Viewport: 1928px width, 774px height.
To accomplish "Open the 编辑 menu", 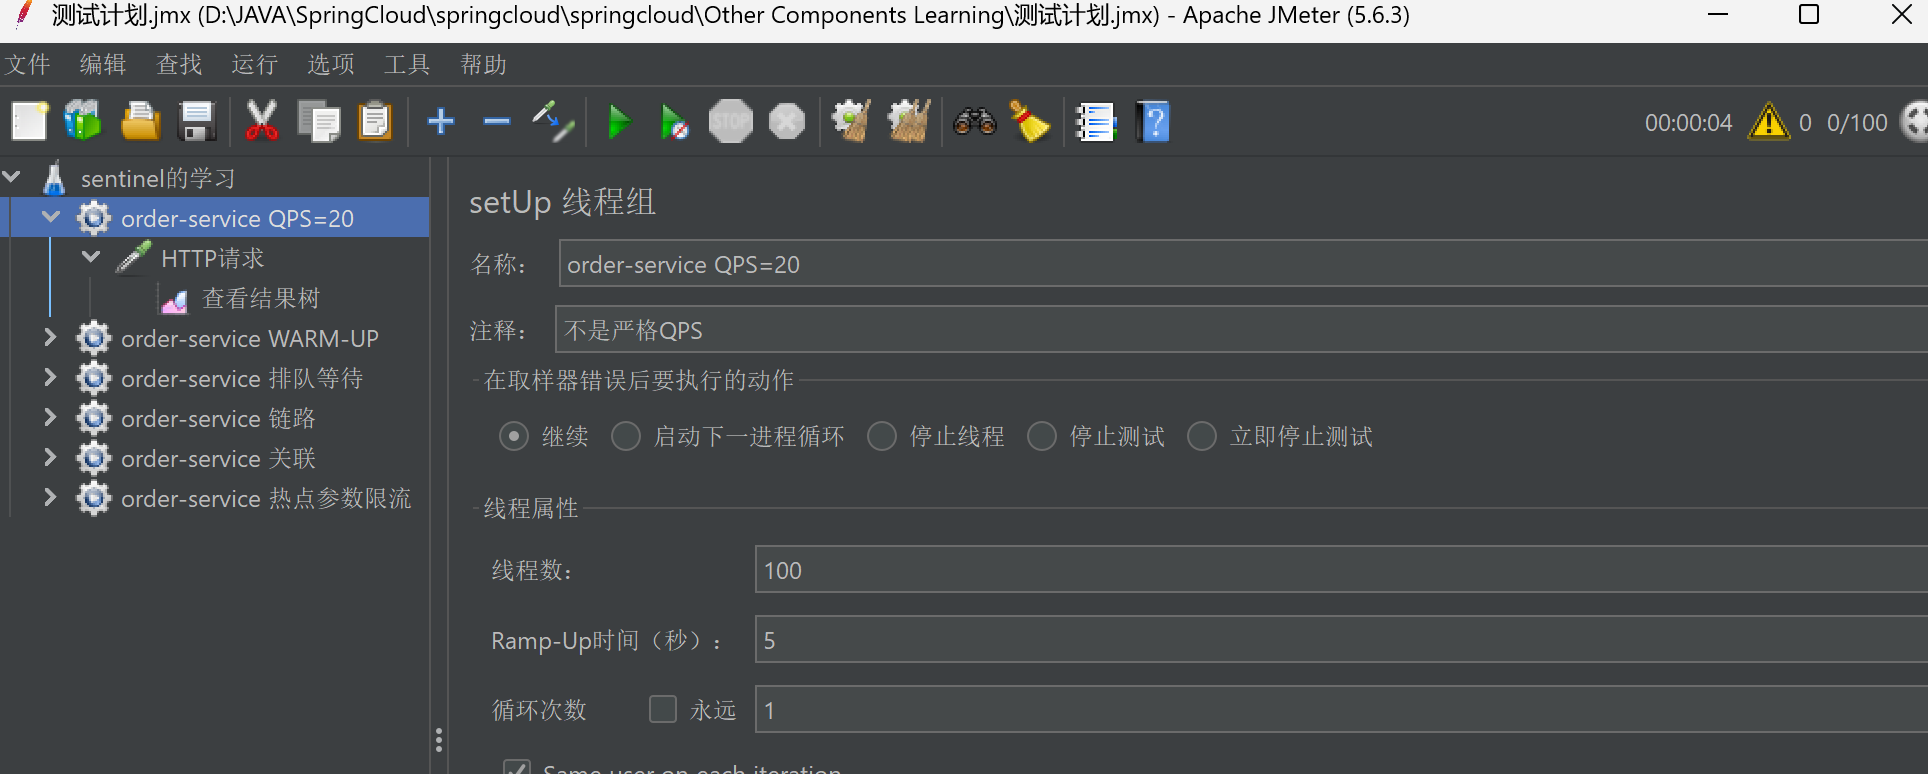I will pos(103,64).
